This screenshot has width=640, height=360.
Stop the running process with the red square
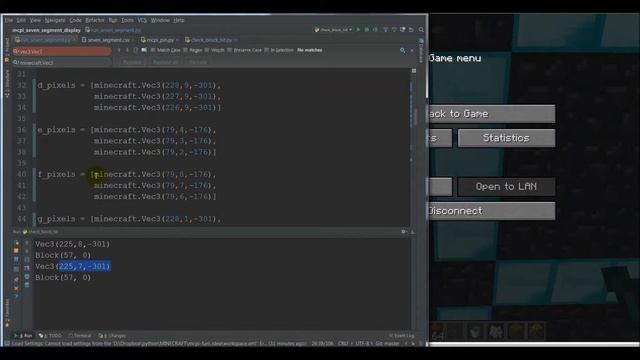coord(16,250)
